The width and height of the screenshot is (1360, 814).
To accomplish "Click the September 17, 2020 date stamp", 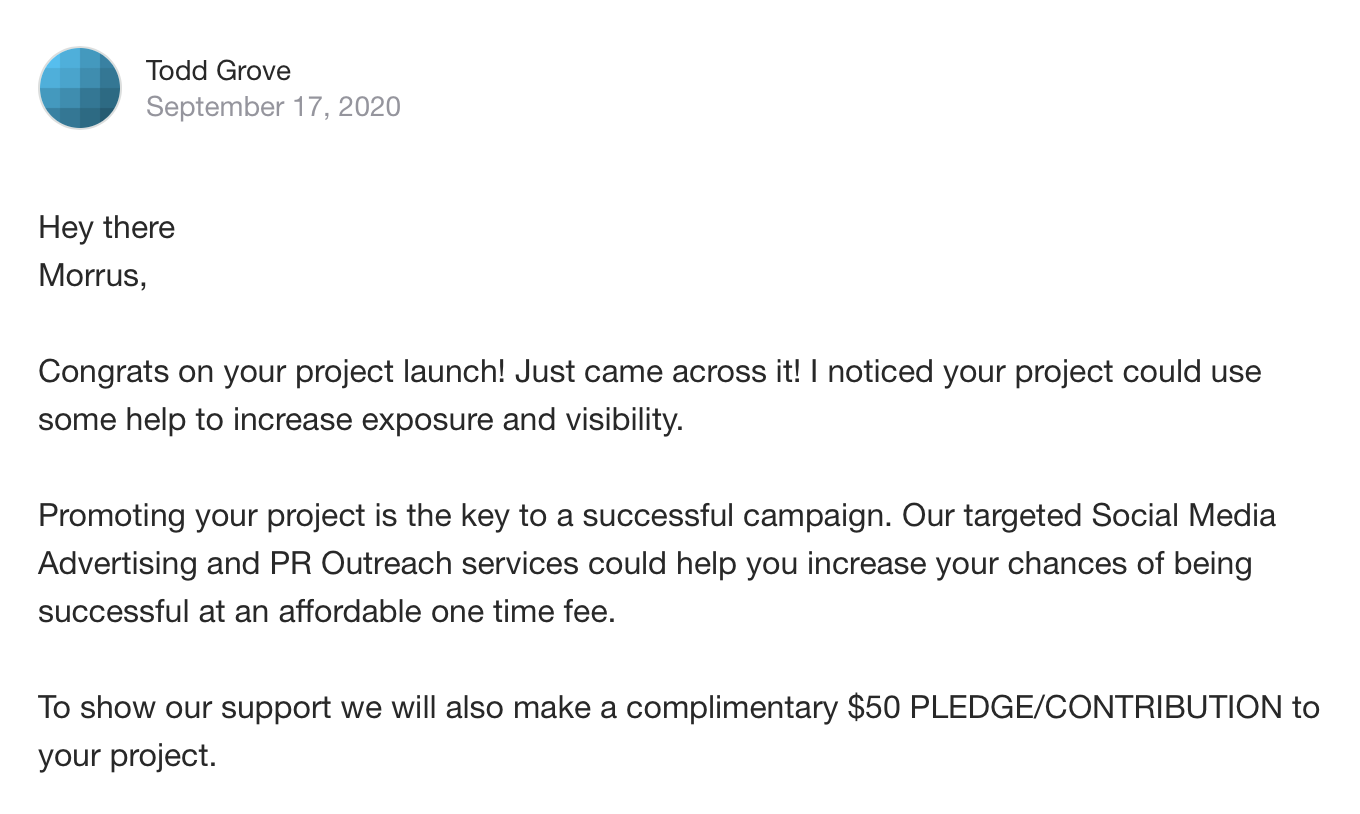I will (273, 106).
